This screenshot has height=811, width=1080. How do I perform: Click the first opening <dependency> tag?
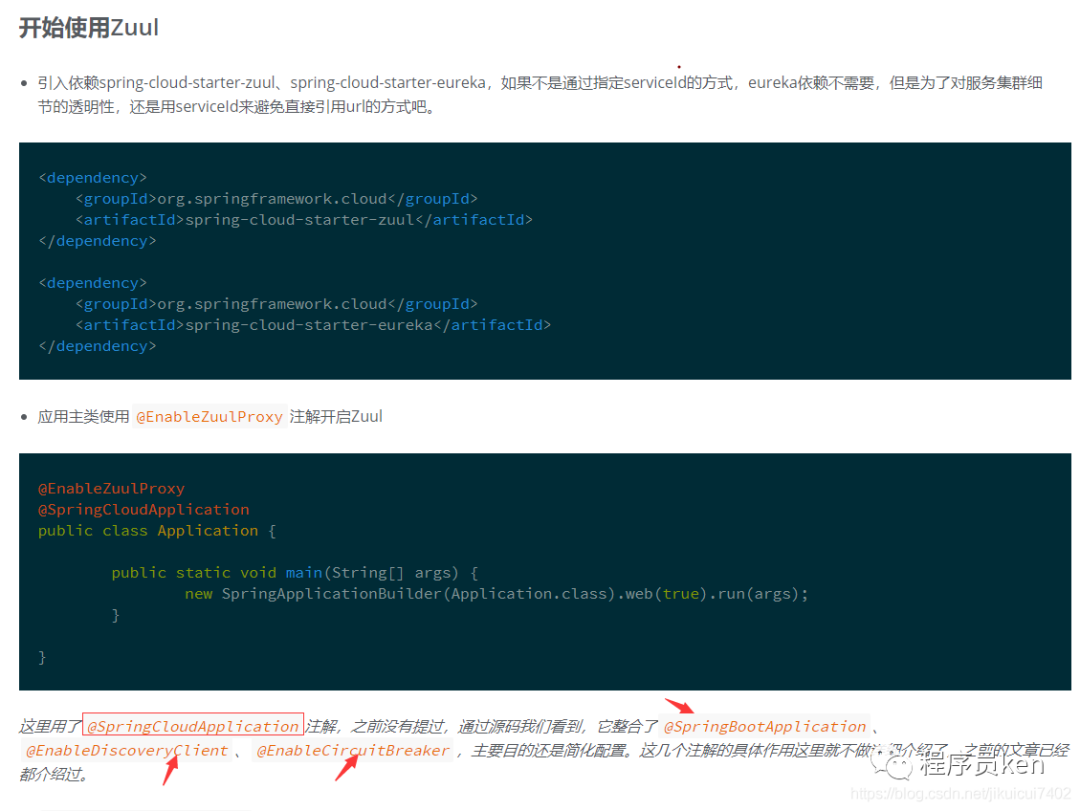pyautogui.click(x=93, y=178)
